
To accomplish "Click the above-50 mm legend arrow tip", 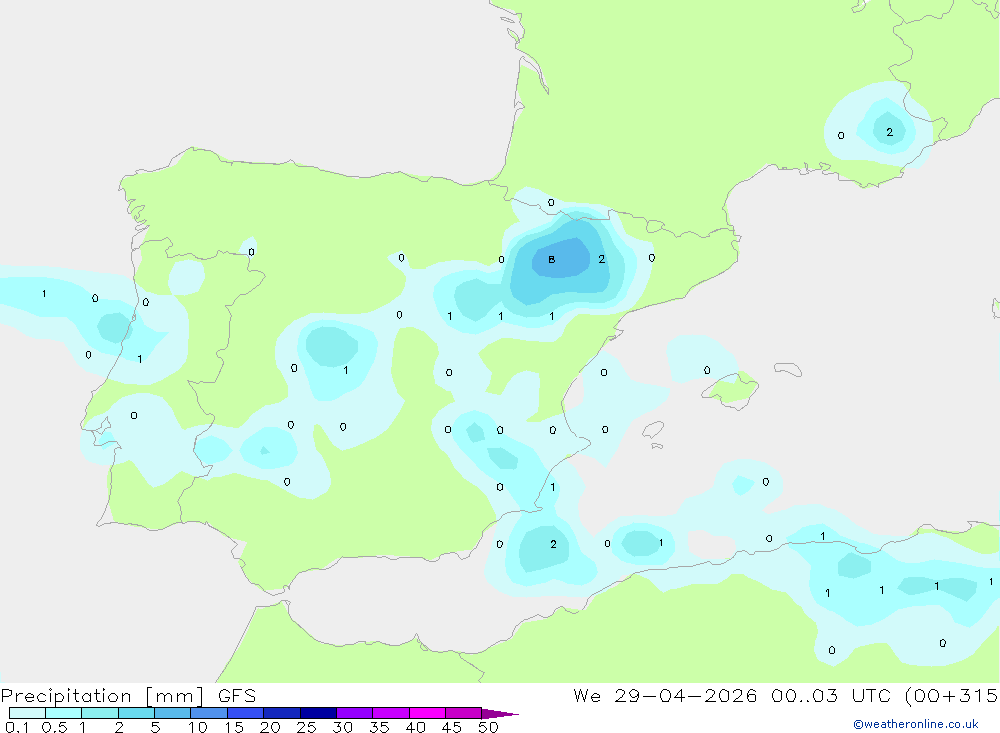I will point(501,713).
